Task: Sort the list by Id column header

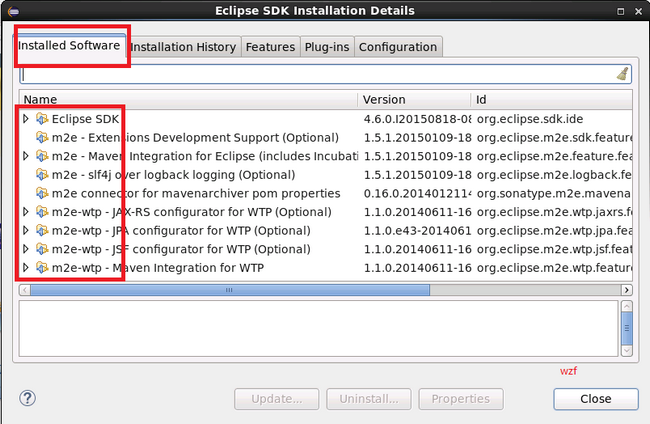Action: click(552, 99)
